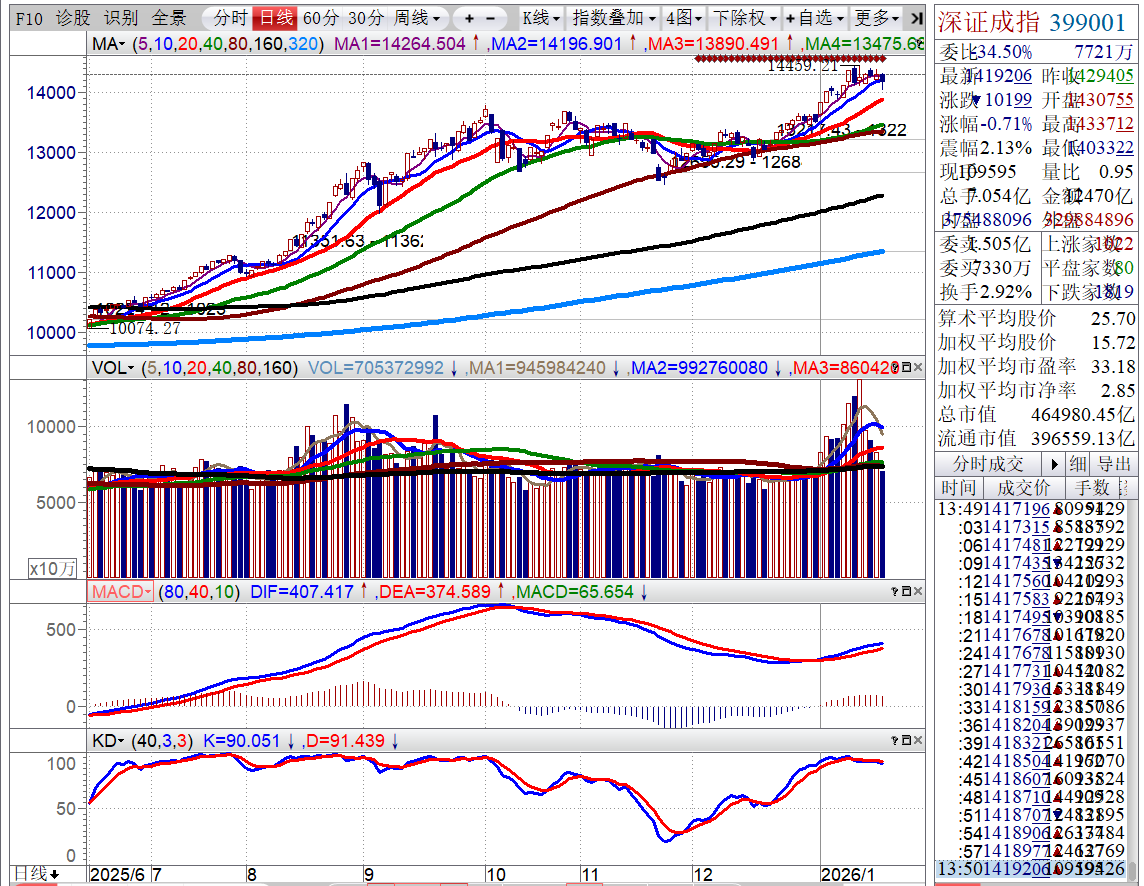
Task: Maximize the MACD indicator panel
Action: [906, 592]
